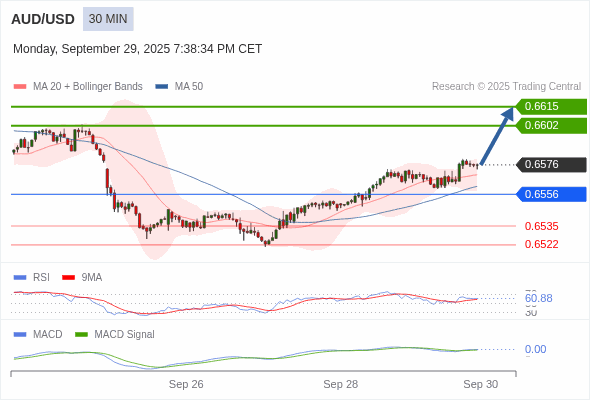
Task: Click the MA 20 + Bollinger Bands legend swatch
Action: [x=20, y=87]
